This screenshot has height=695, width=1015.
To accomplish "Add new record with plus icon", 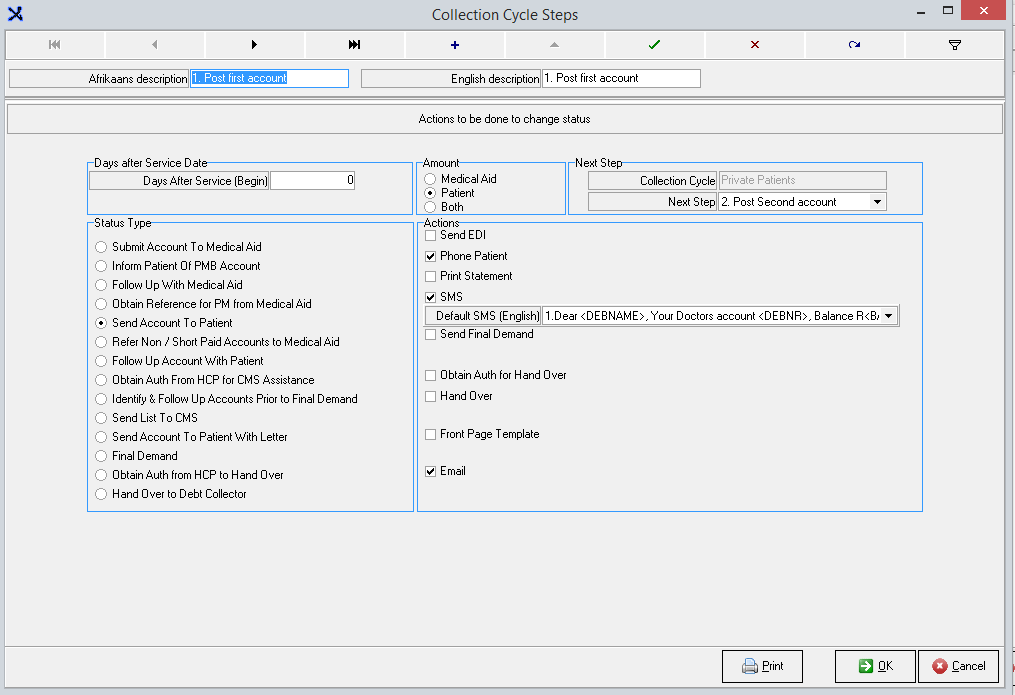I will coord(455,45).
